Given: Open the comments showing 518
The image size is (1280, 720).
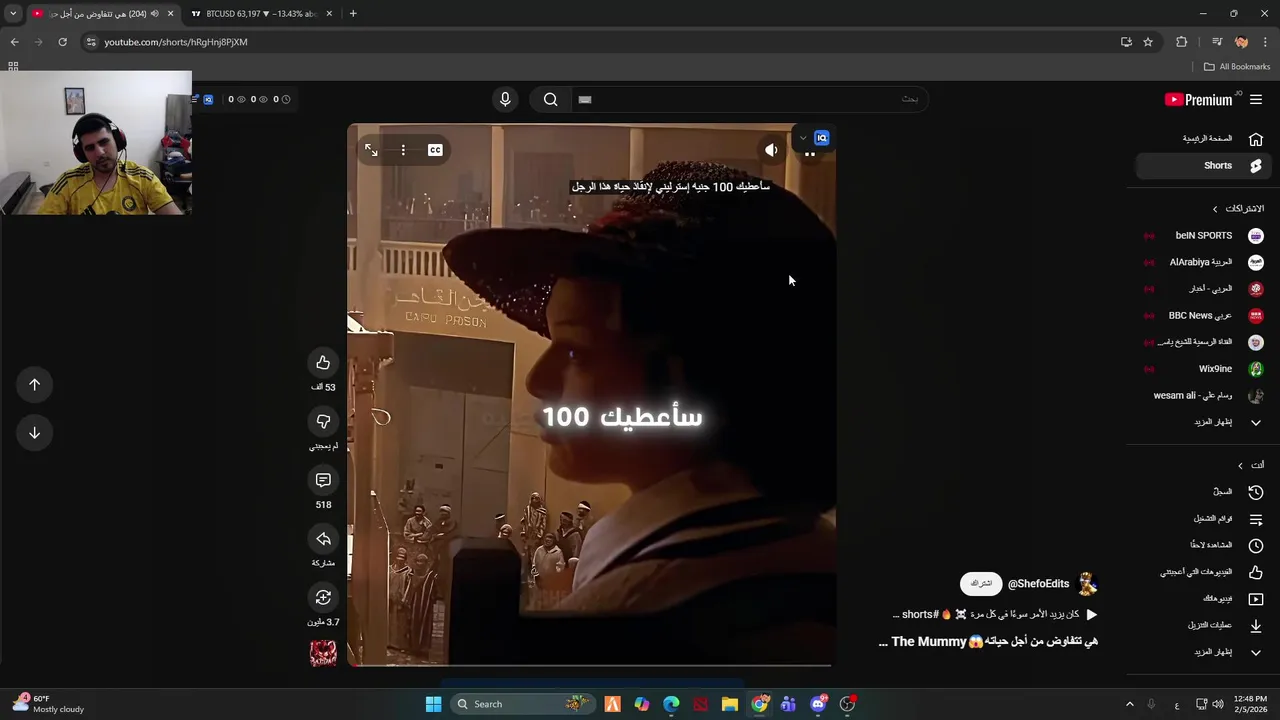Looking at the screenshot, I should tap(323, 481).
